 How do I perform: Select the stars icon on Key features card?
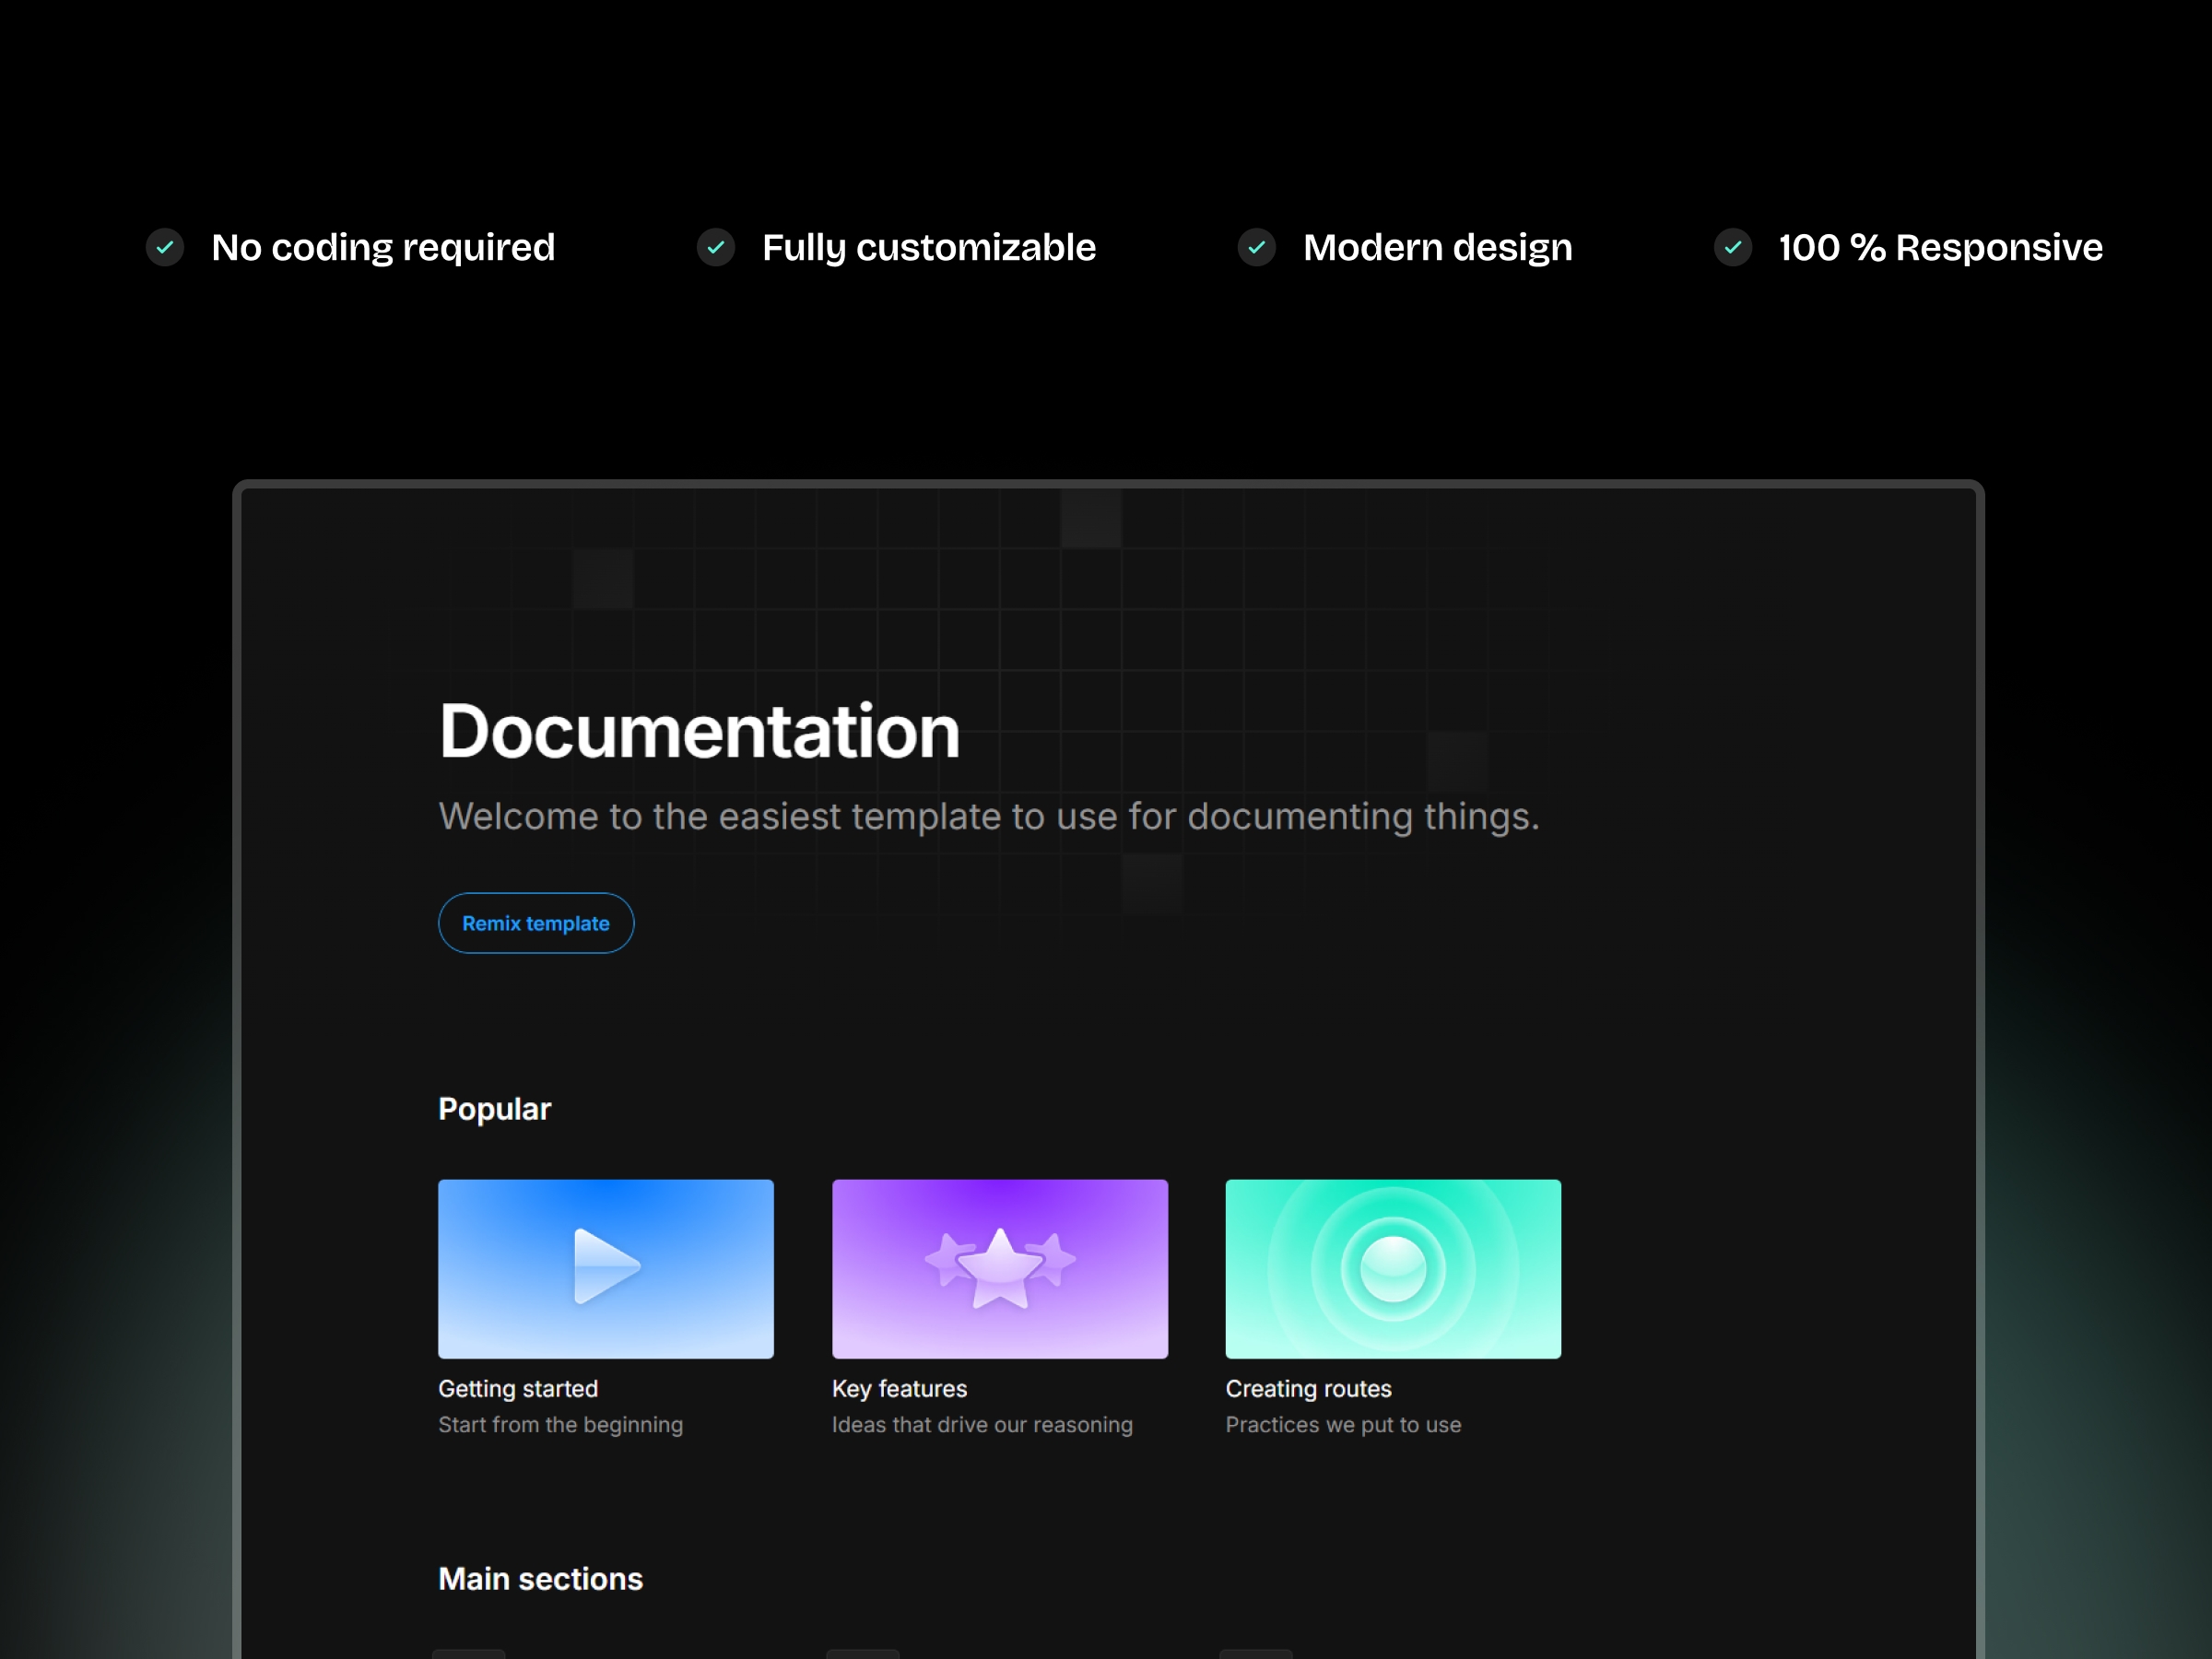(x=999, y=1266)
